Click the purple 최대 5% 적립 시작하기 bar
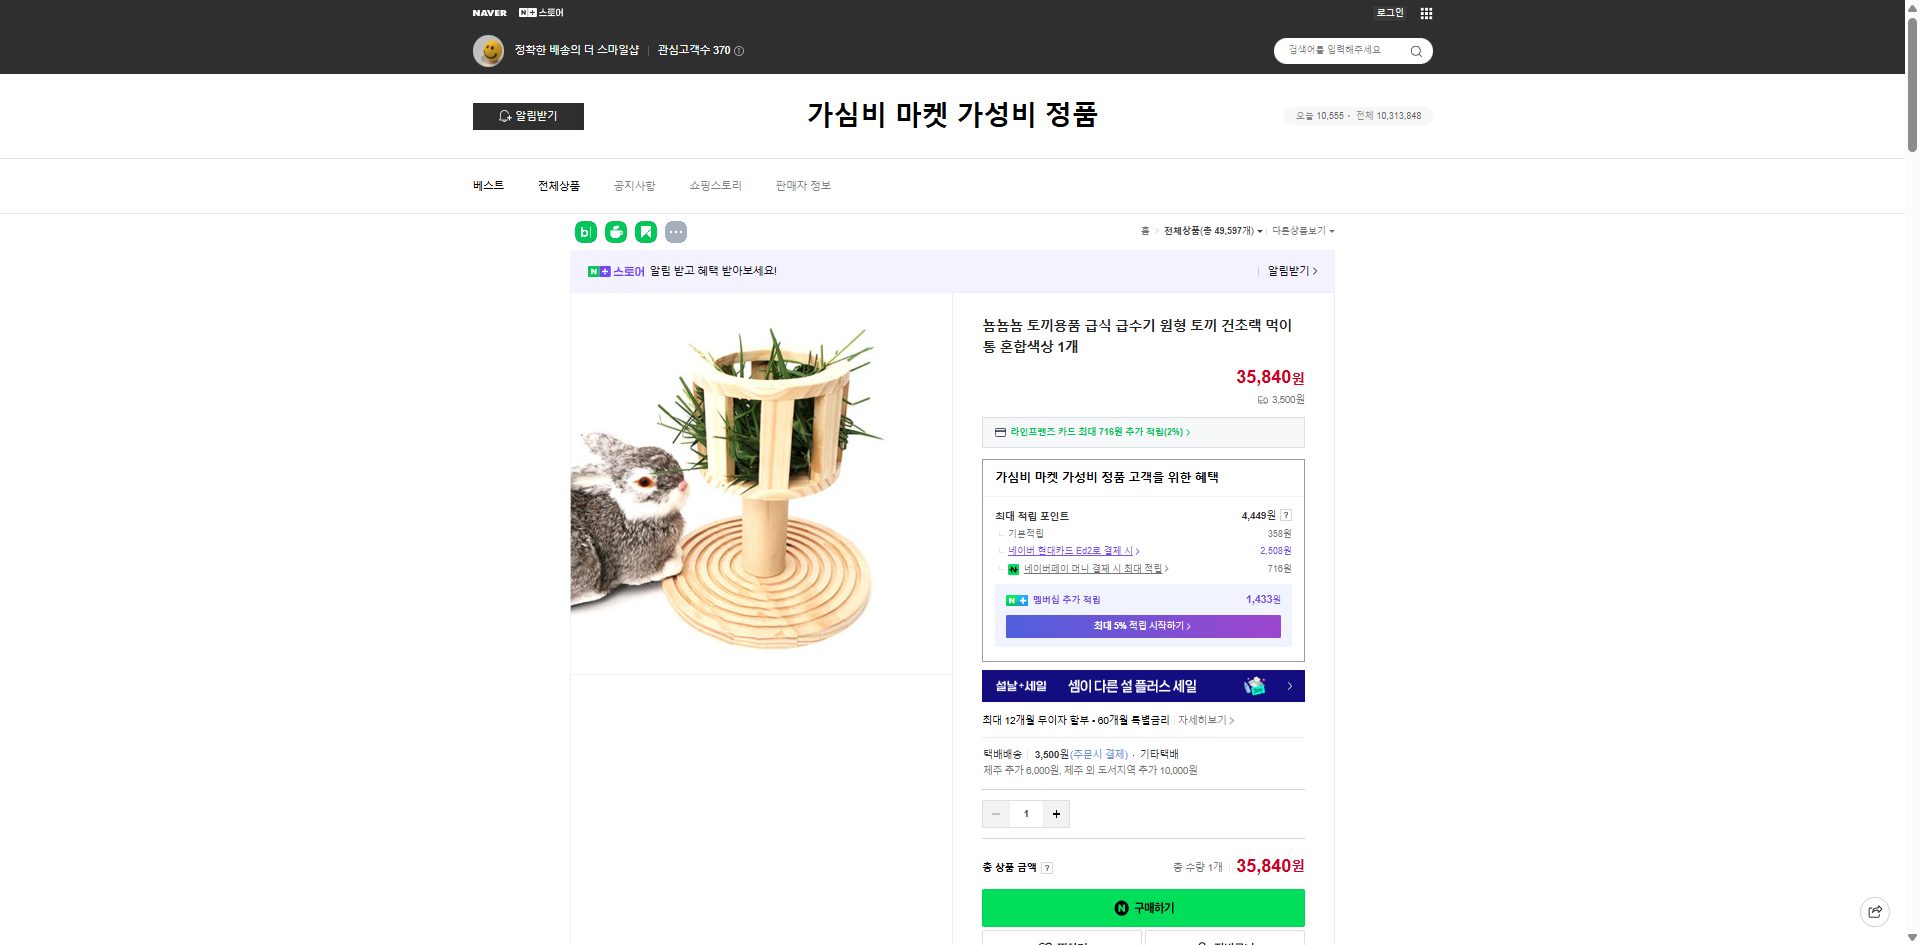1920x945 pixels. 1143,626
